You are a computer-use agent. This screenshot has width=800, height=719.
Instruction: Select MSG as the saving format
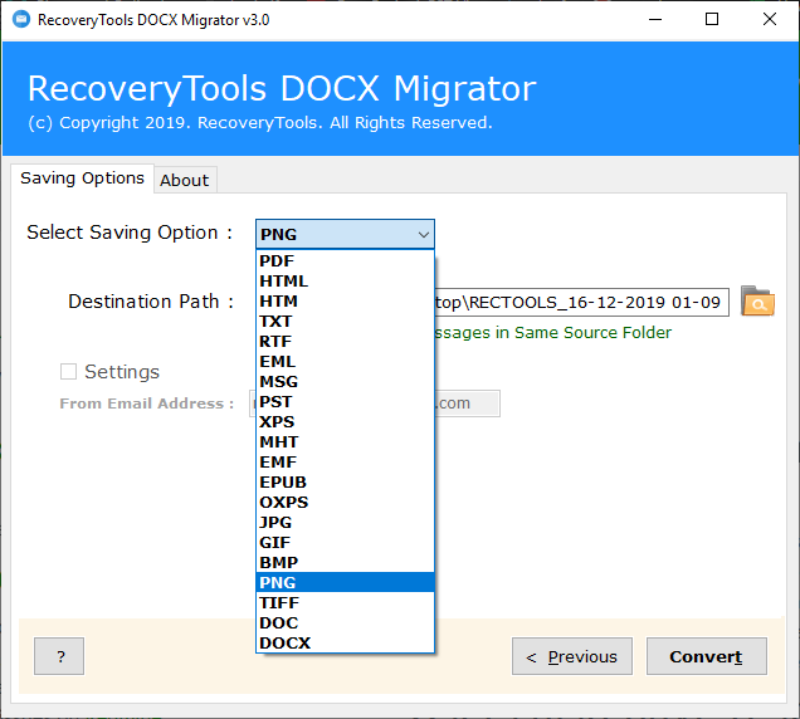[x=345, y=382]
